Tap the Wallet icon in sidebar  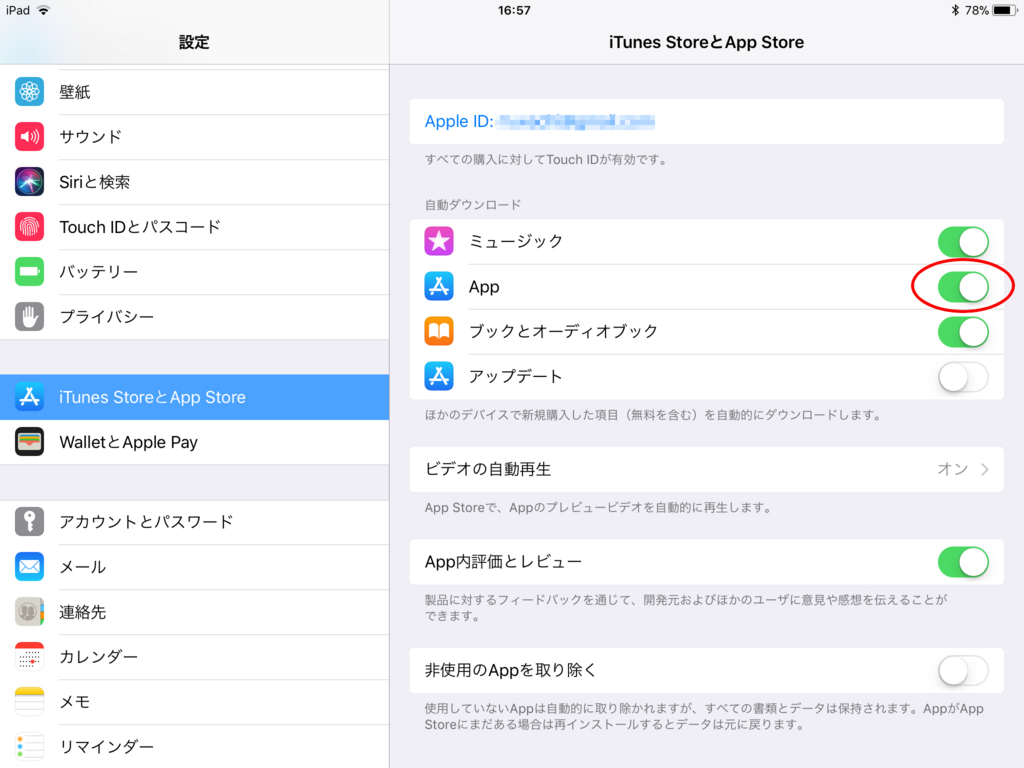point(29,442)
